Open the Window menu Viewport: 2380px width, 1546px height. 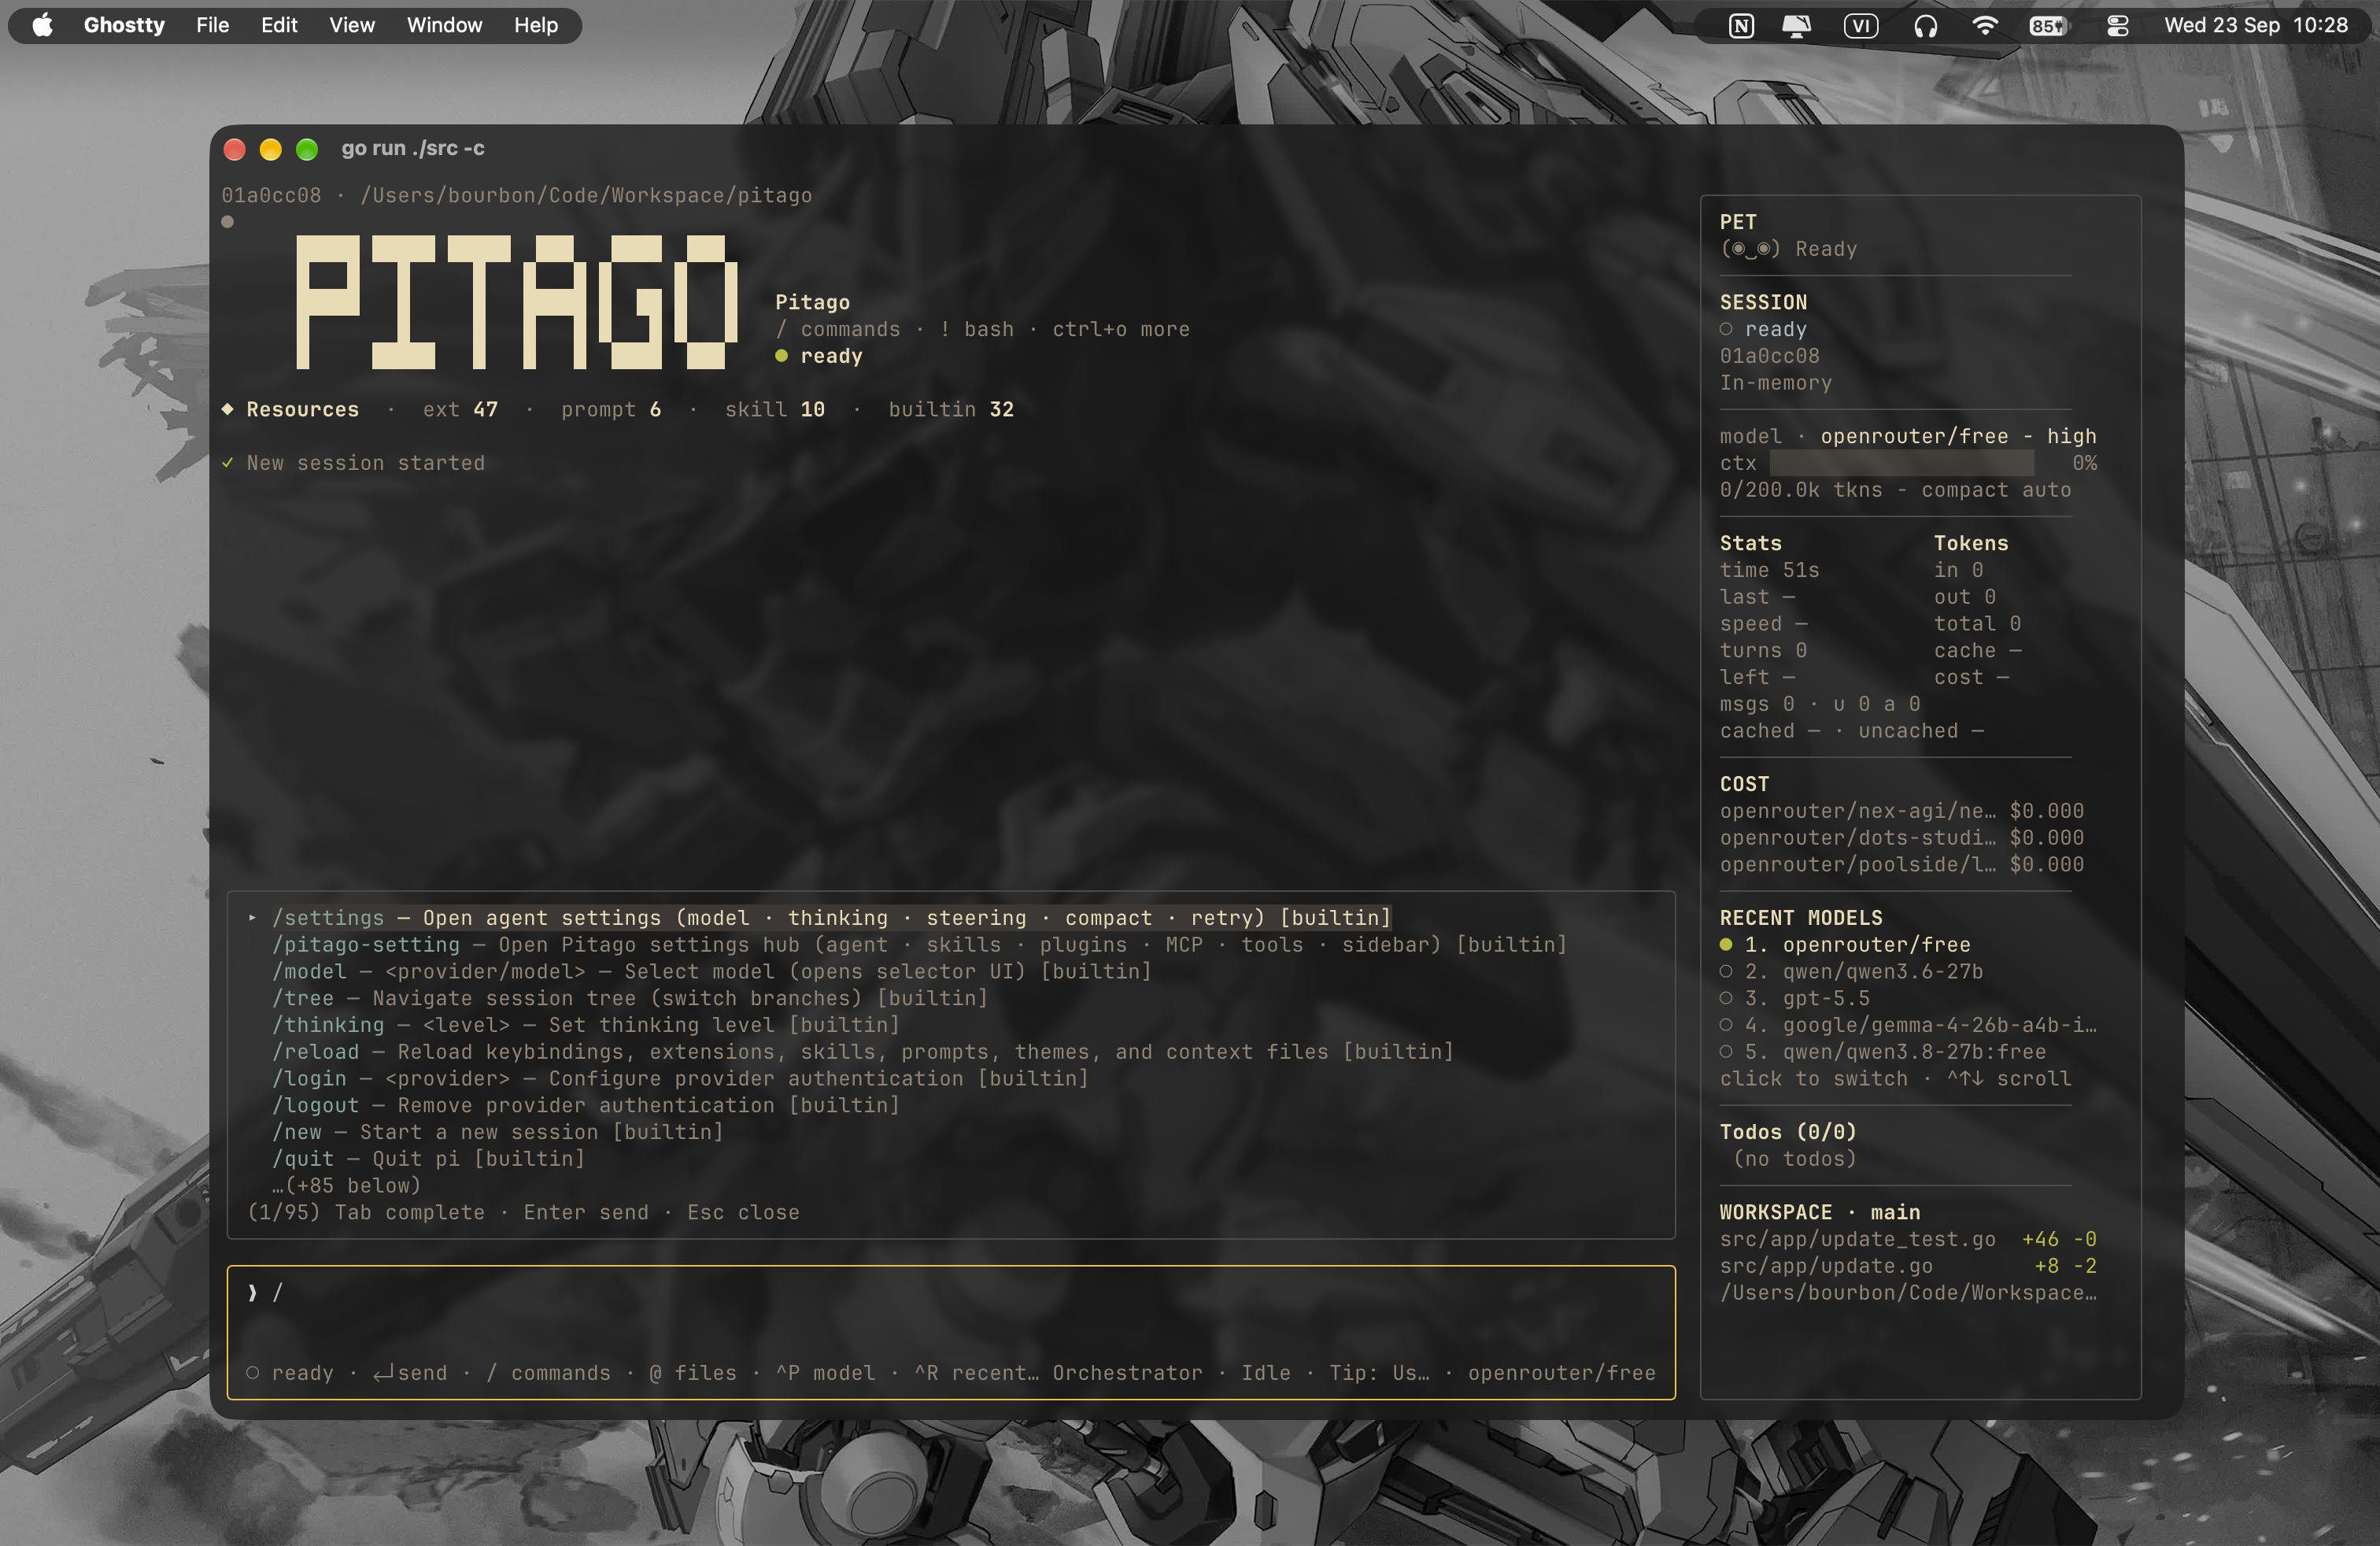444,25
